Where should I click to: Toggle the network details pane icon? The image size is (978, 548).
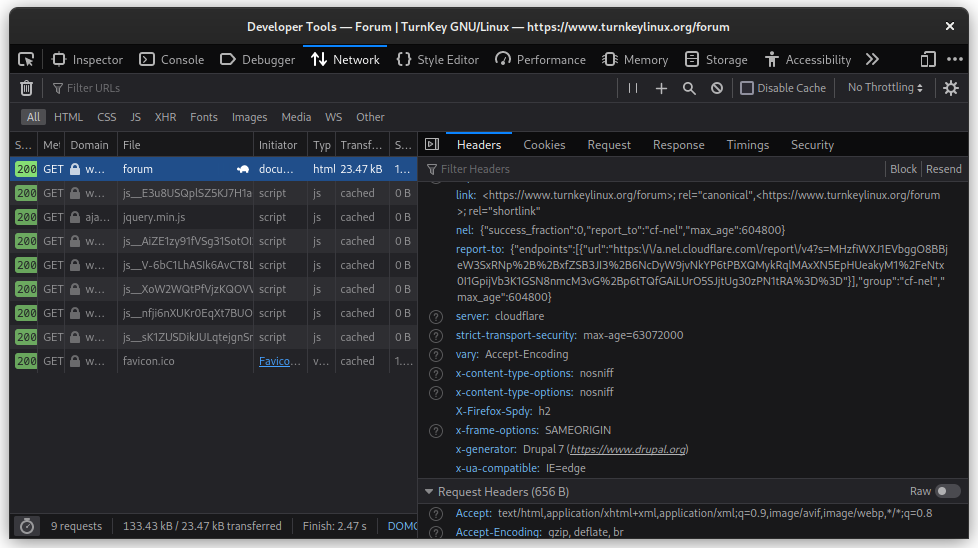[432, 145]
